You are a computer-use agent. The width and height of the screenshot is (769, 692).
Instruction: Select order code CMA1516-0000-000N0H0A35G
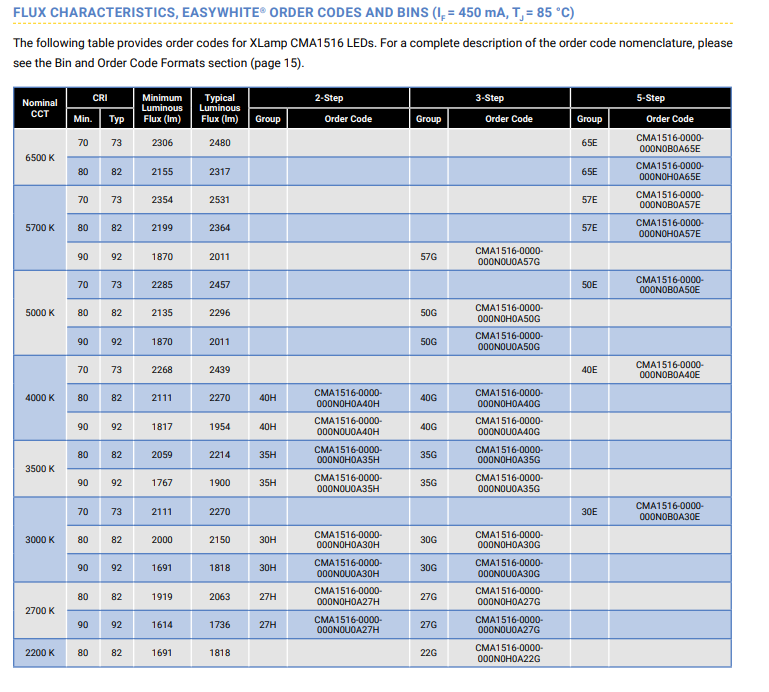(x=509, y=455)
